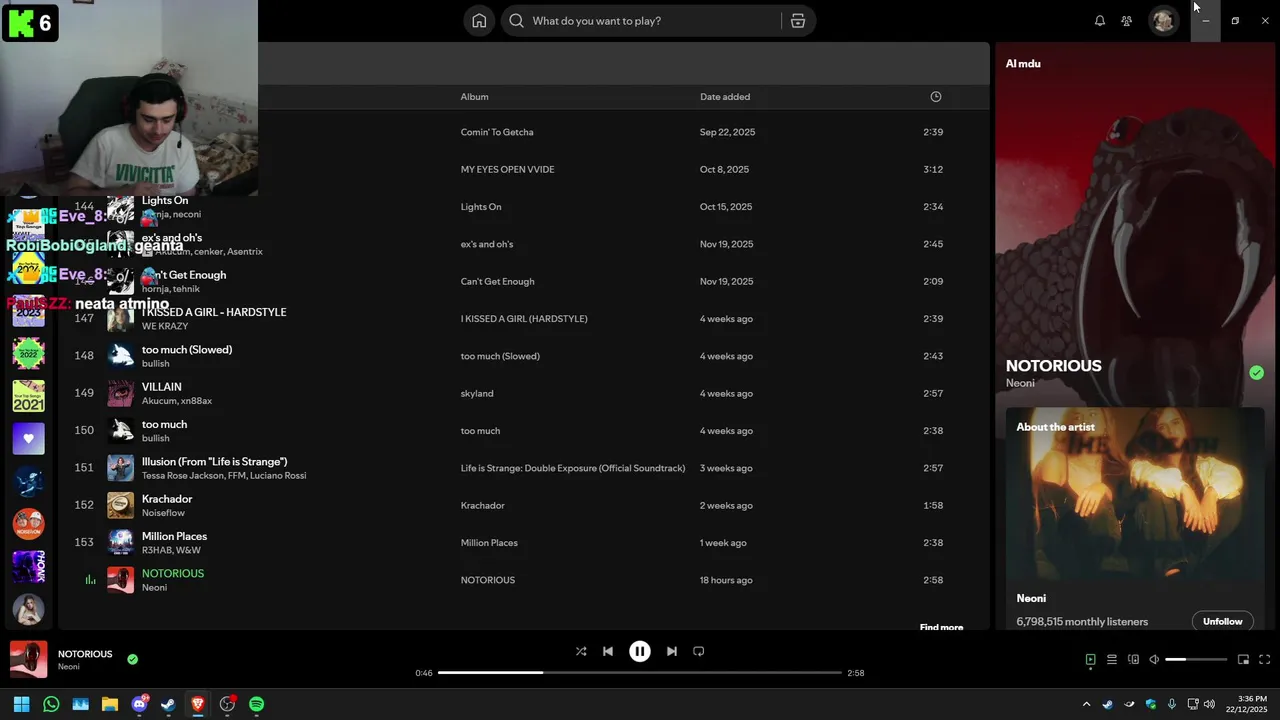The height and width of the screenshot is (720, 1280).
Task: Open the miniplayer
Action: pyautogui.click(x=1243, y=660)
